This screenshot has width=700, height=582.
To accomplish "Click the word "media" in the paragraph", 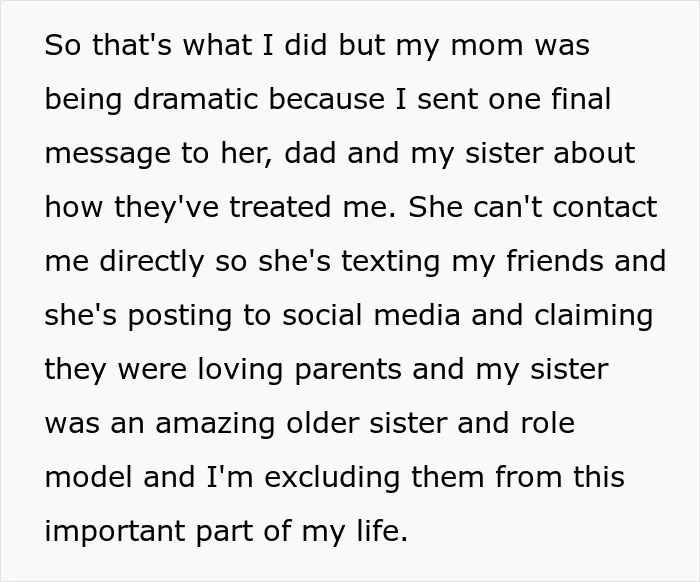I will (x=417, y=315).
